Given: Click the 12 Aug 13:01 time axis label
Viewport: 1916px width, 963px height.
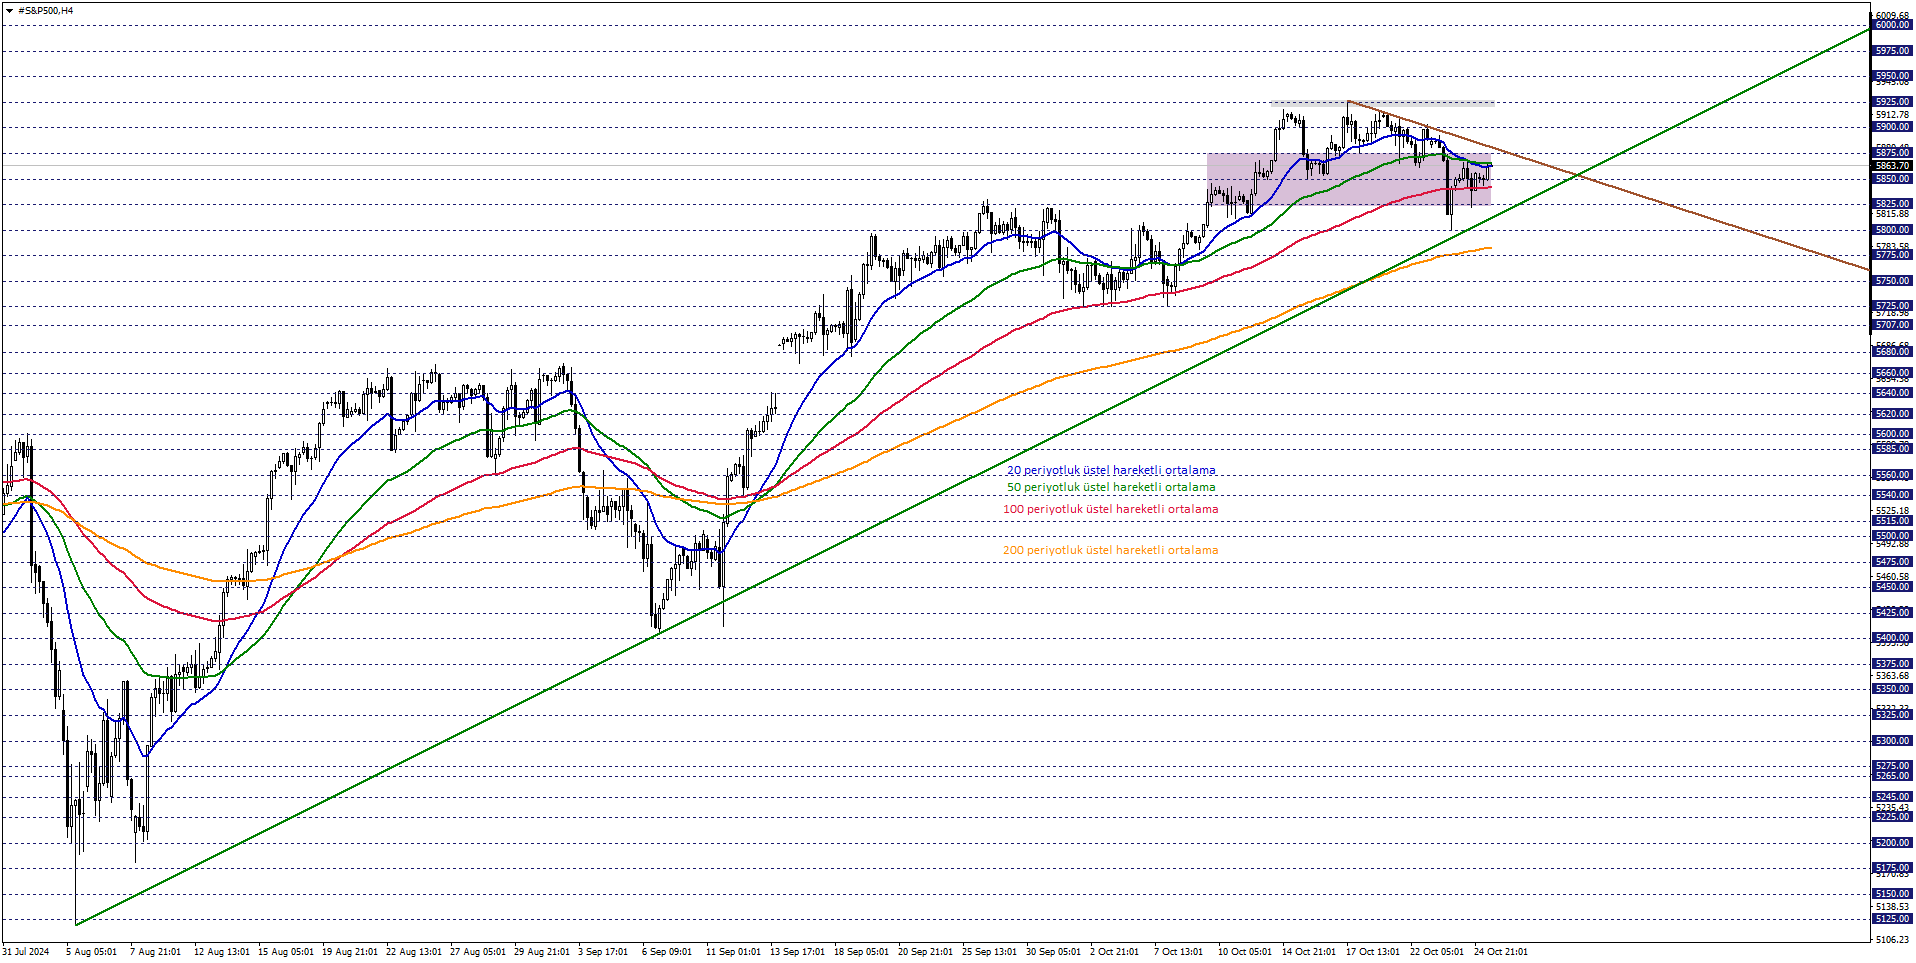Looking at the screenshot, I should click(222, 952).
